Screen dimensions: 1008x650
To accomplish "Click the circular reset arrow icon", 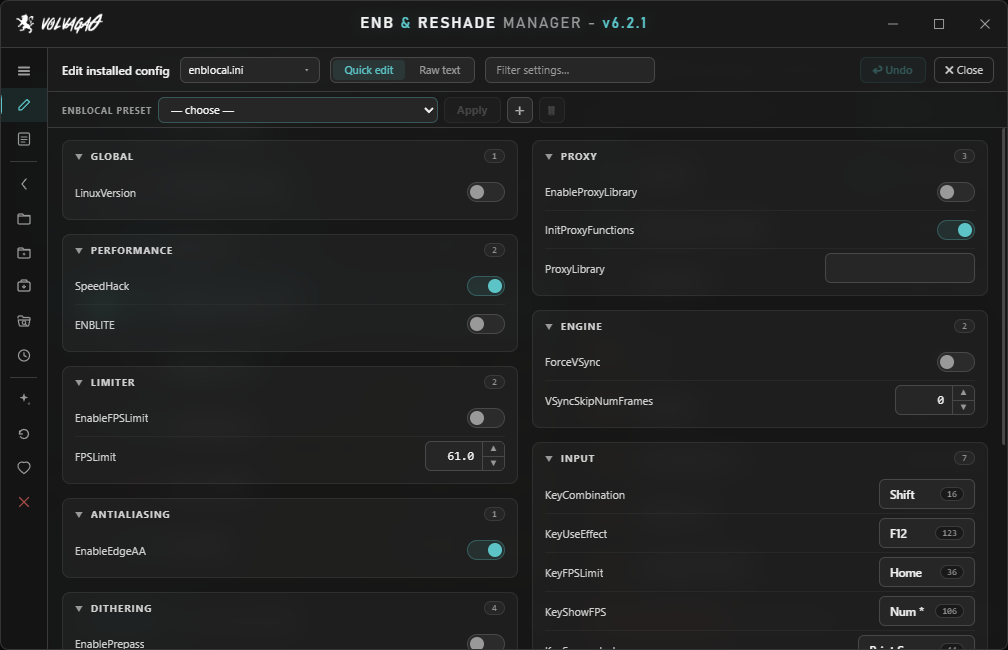I will tap(24, 434).
